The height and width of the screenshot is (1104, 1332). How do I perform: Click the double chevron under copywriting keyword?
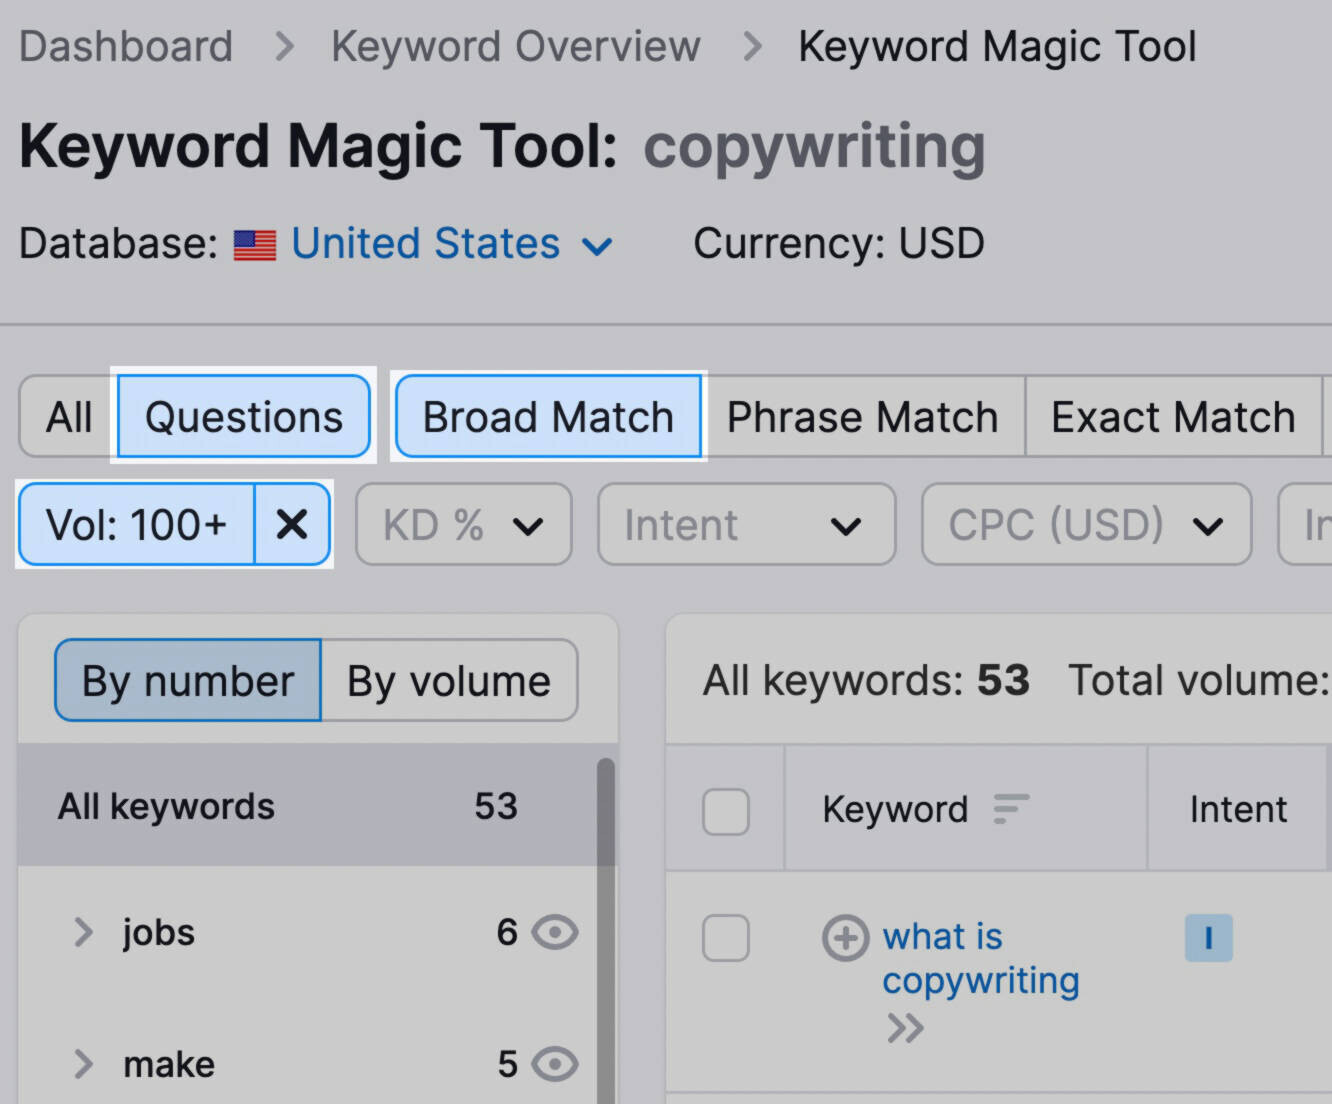(905, 1028)
